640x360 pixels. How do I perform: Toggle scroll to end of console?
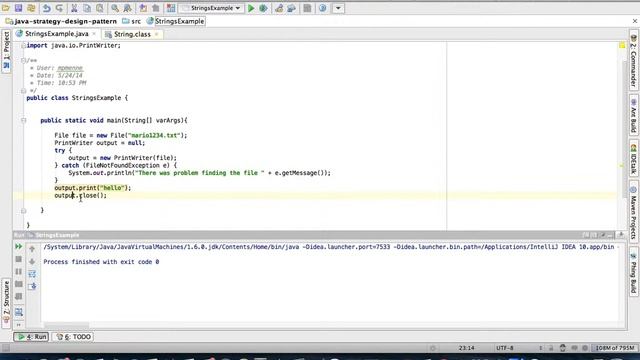click(x=32, y=286)
